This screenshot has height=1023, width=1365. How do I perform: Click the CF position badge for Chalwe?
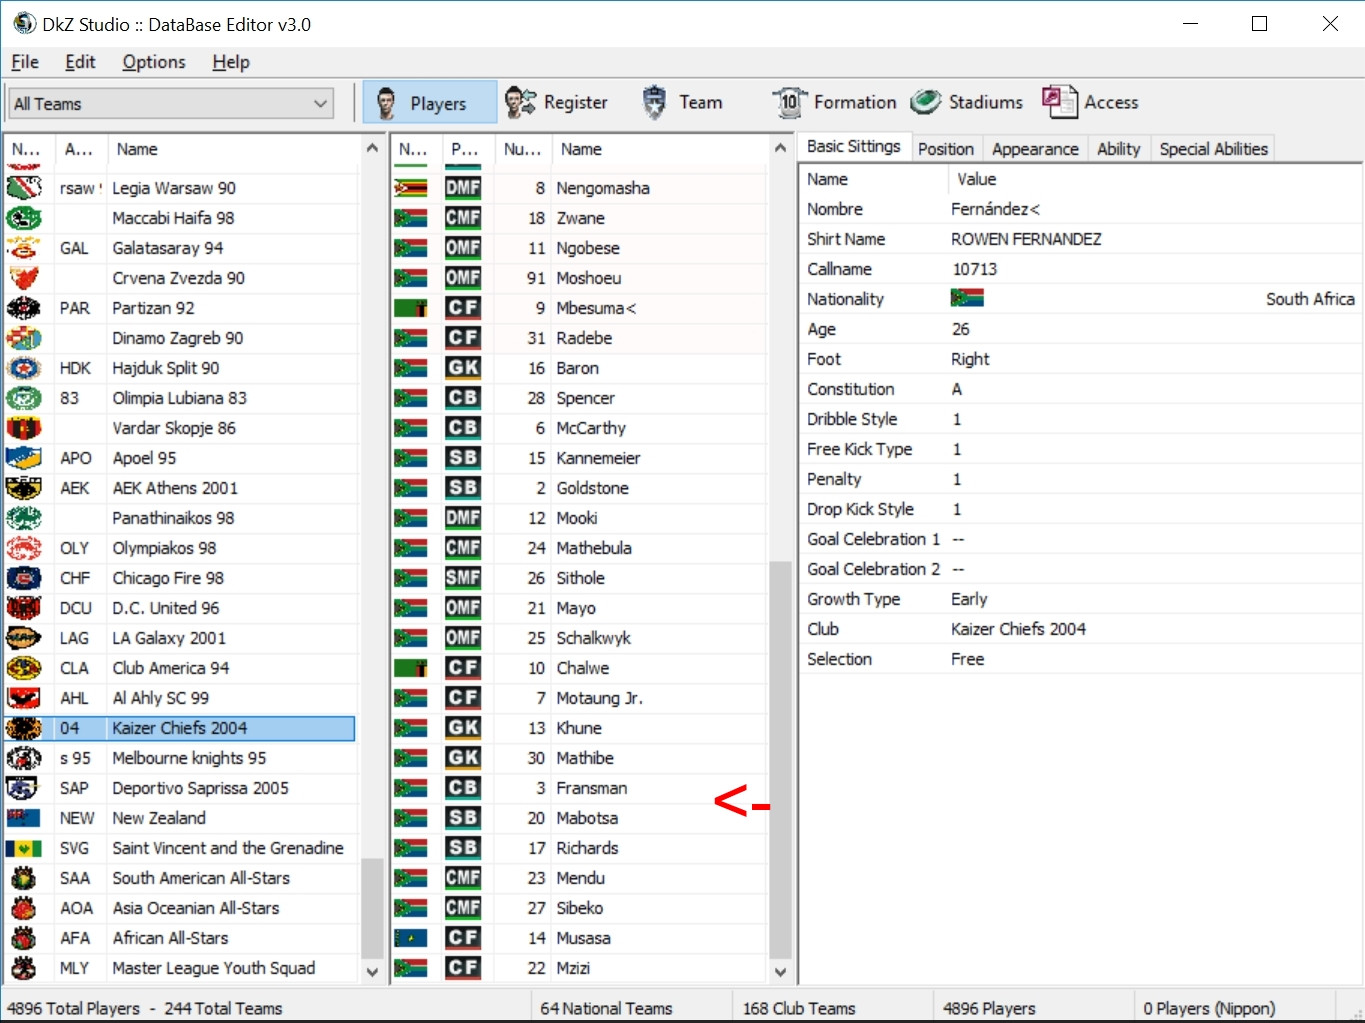point(463,668)
